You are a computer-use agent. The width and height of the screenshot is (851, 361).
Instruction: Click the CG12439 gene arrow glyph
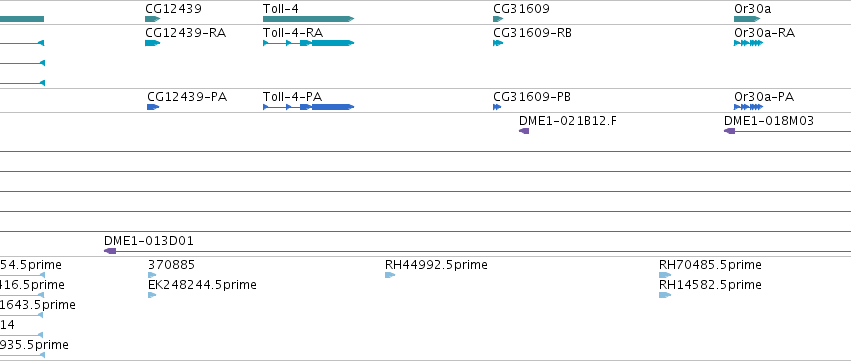[153, 19]
